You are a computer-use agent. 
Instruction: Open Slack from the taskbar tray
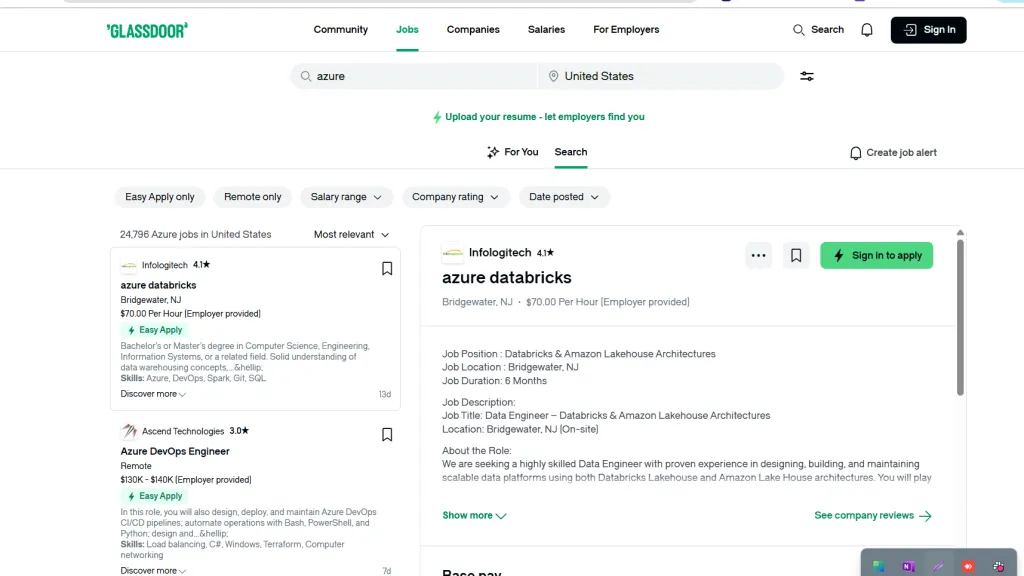pos(999,566)
